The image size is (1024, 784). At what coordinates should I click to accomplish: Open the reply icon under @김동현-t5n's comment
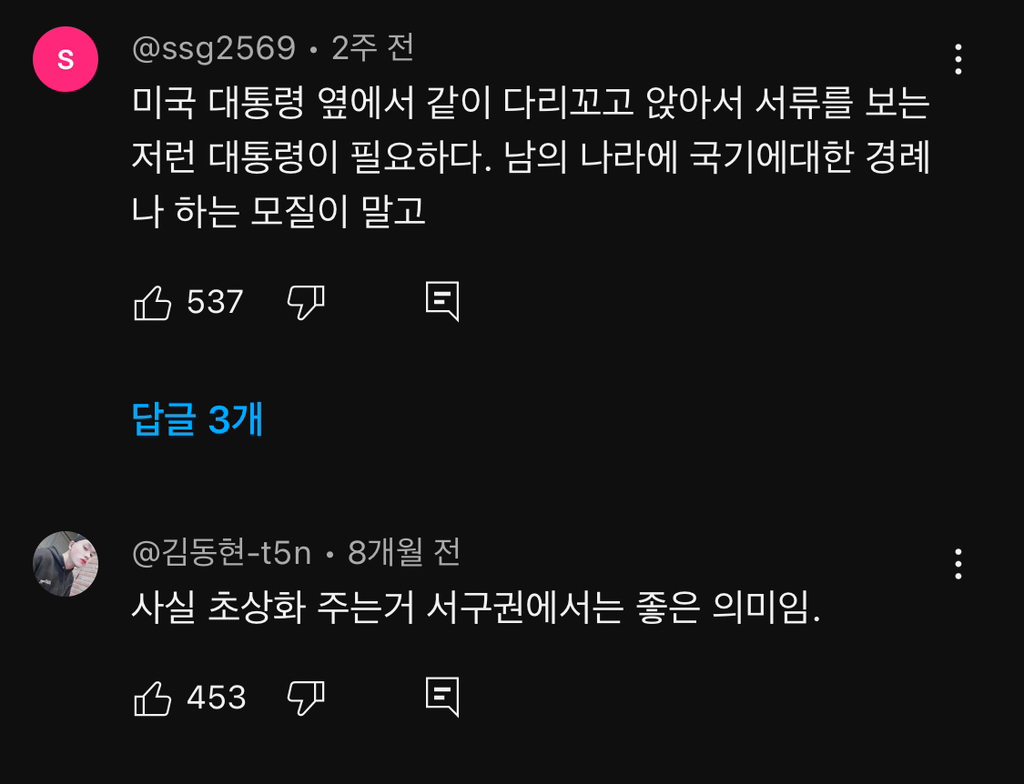click(443, 698)
